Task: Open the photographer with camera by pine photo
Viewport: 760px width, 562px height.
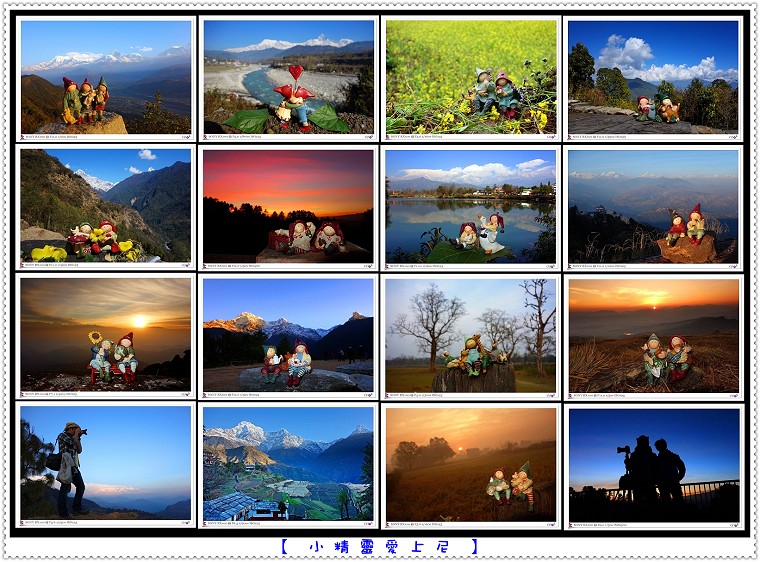Action: (x=106, y=465)
